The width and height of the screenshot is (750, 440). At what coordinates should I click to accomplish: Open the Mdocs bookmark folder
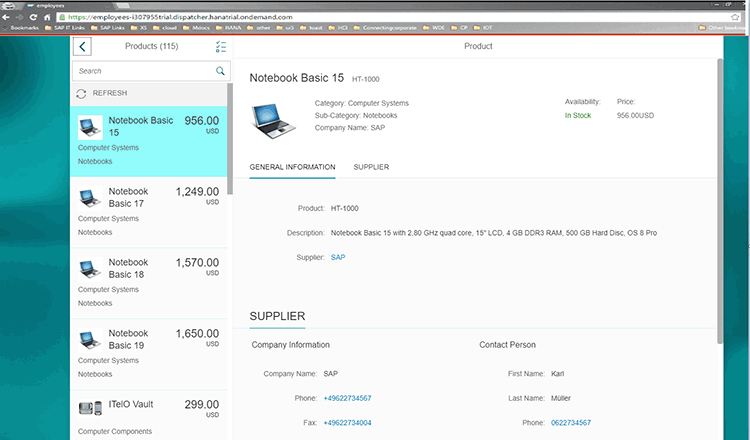(x=197, y=28)
